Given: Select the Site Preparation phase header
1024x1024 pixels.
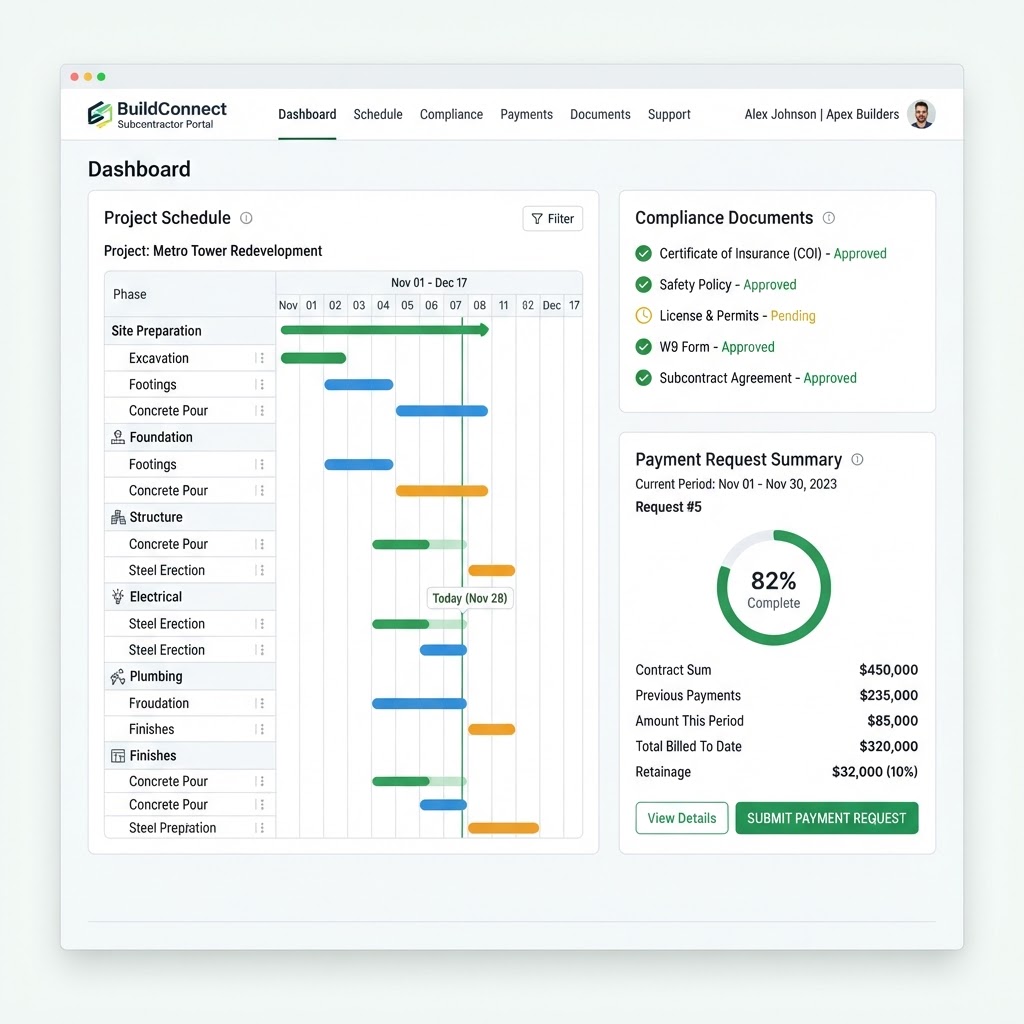Looking at the screenshot, I should click(x=190, y=331).
